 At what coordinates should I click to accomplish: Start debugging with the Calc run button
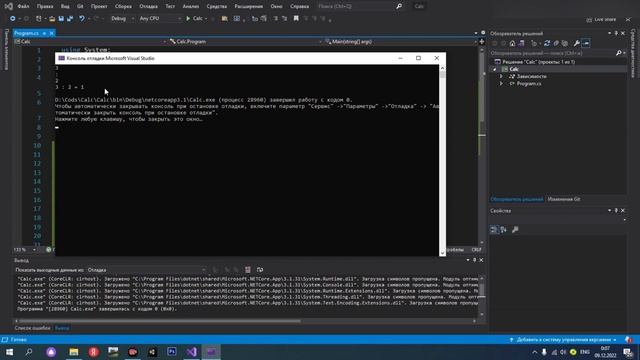[195, 18]
